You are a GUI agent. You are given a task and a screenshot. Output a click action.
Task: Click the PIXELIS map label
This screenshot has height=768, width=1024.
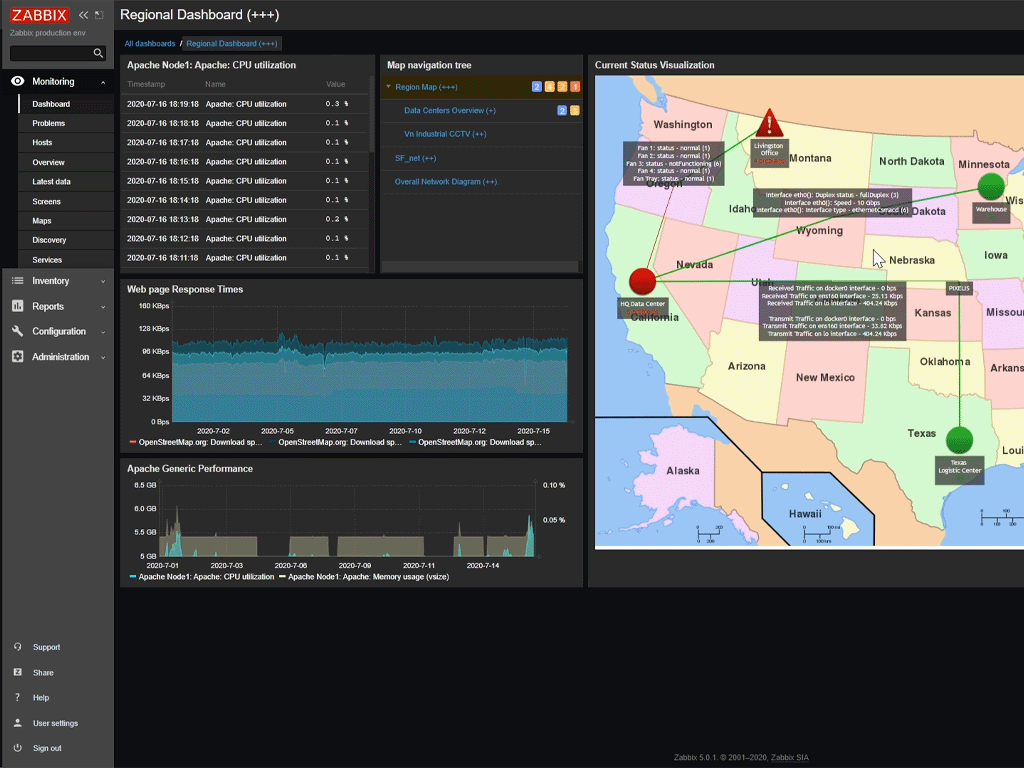[x=959, y=288]
